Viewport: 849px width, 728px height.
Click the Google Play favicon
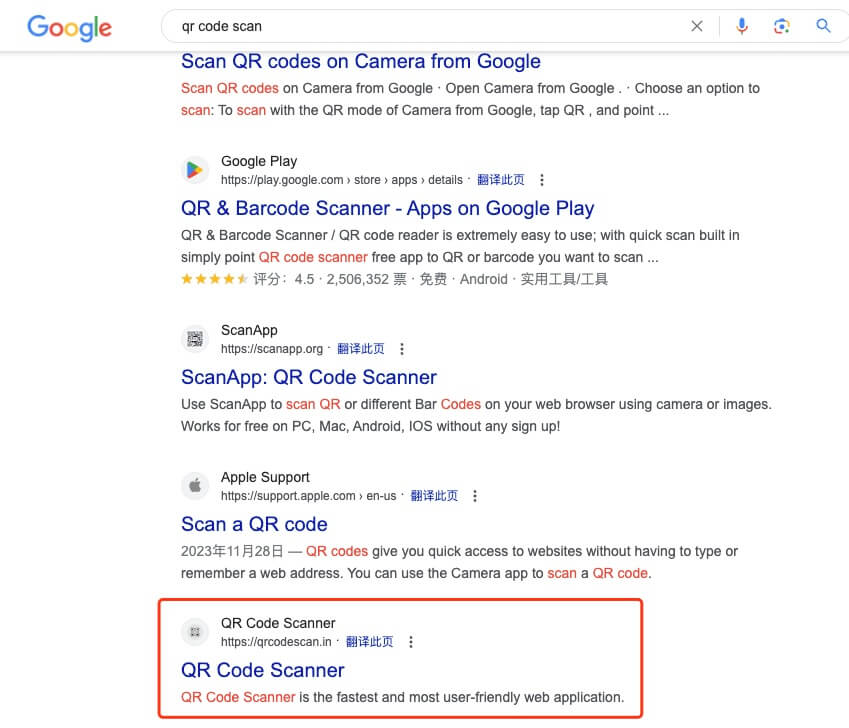tap(195, 170)
